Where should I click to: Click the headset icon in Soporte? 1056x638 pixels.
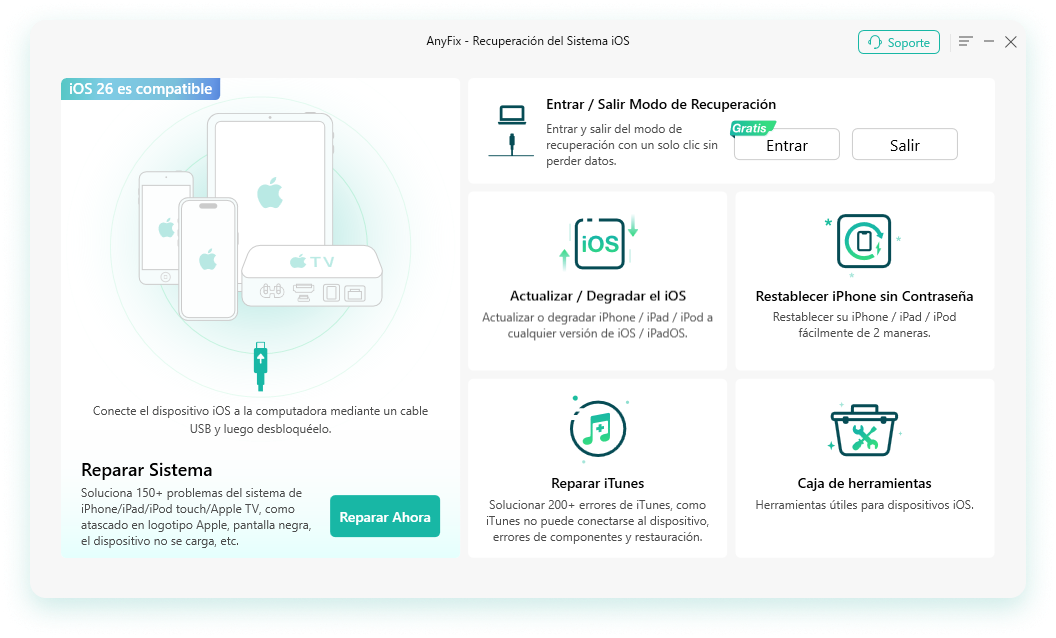pyautogui.click(x=875, y=42)
